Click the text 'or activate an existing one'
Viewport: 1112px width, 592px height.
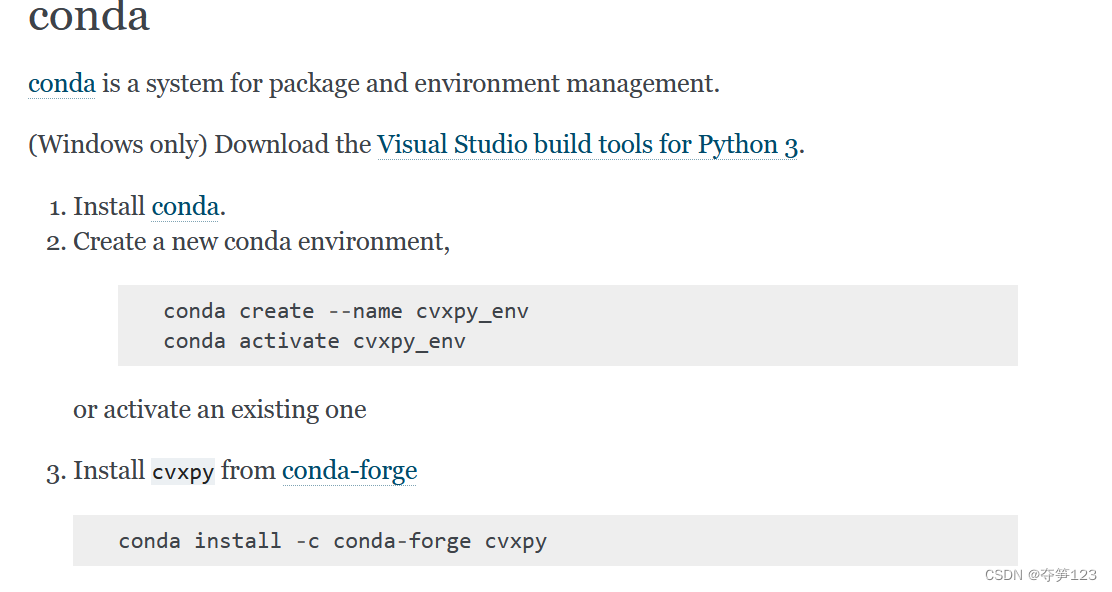(220, 410)
